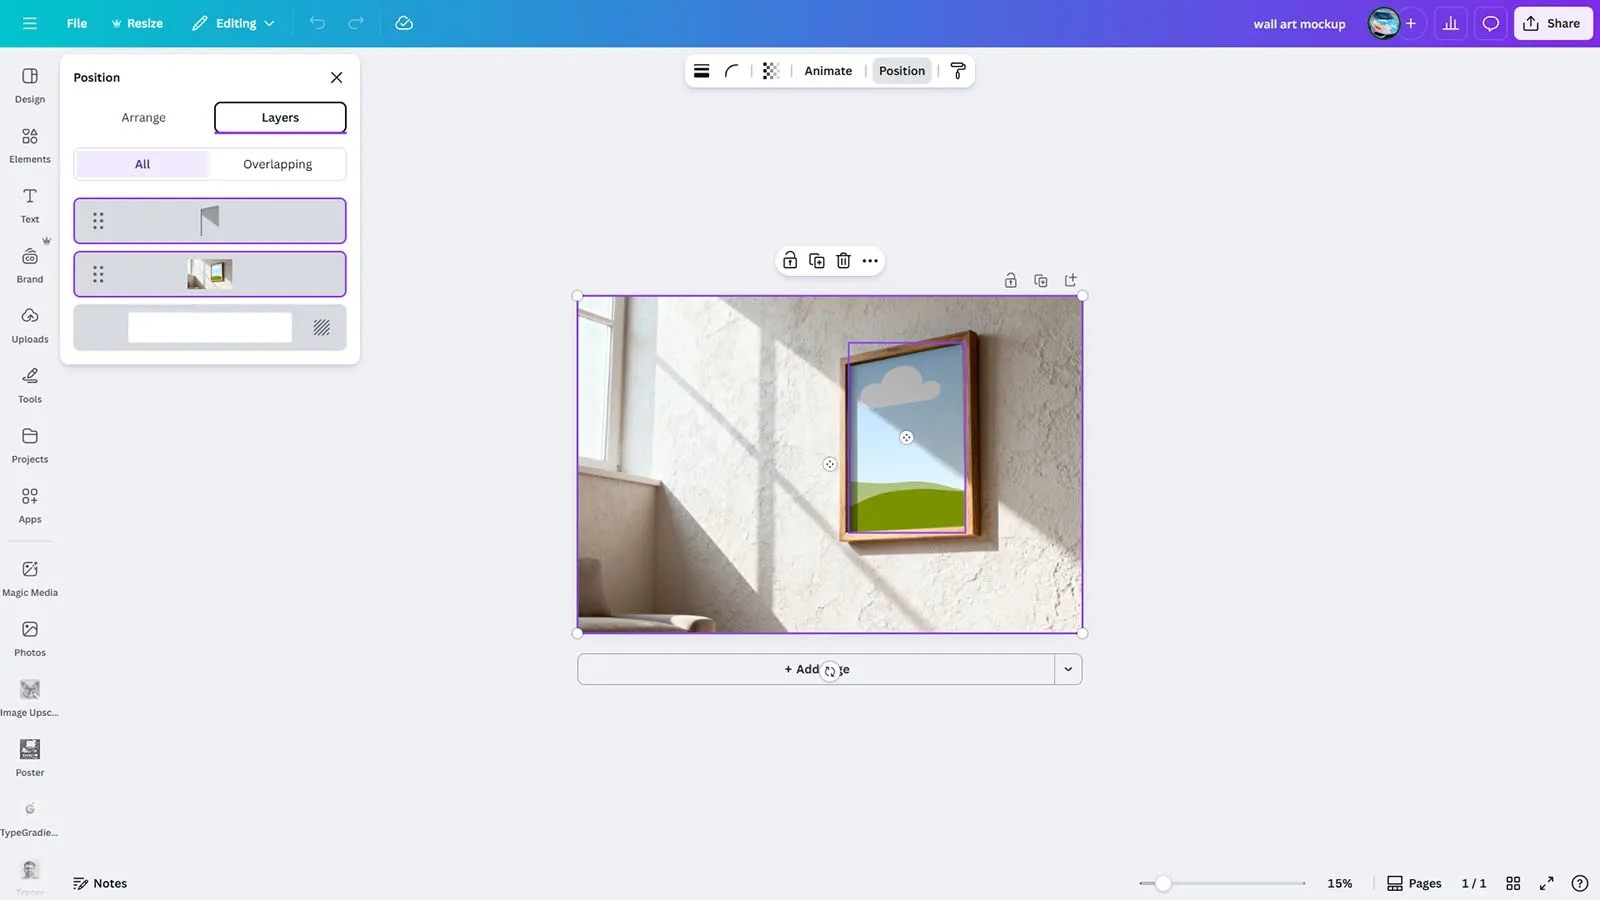Open the Magic Media app

pyautogui.click(x=30, y=577)
